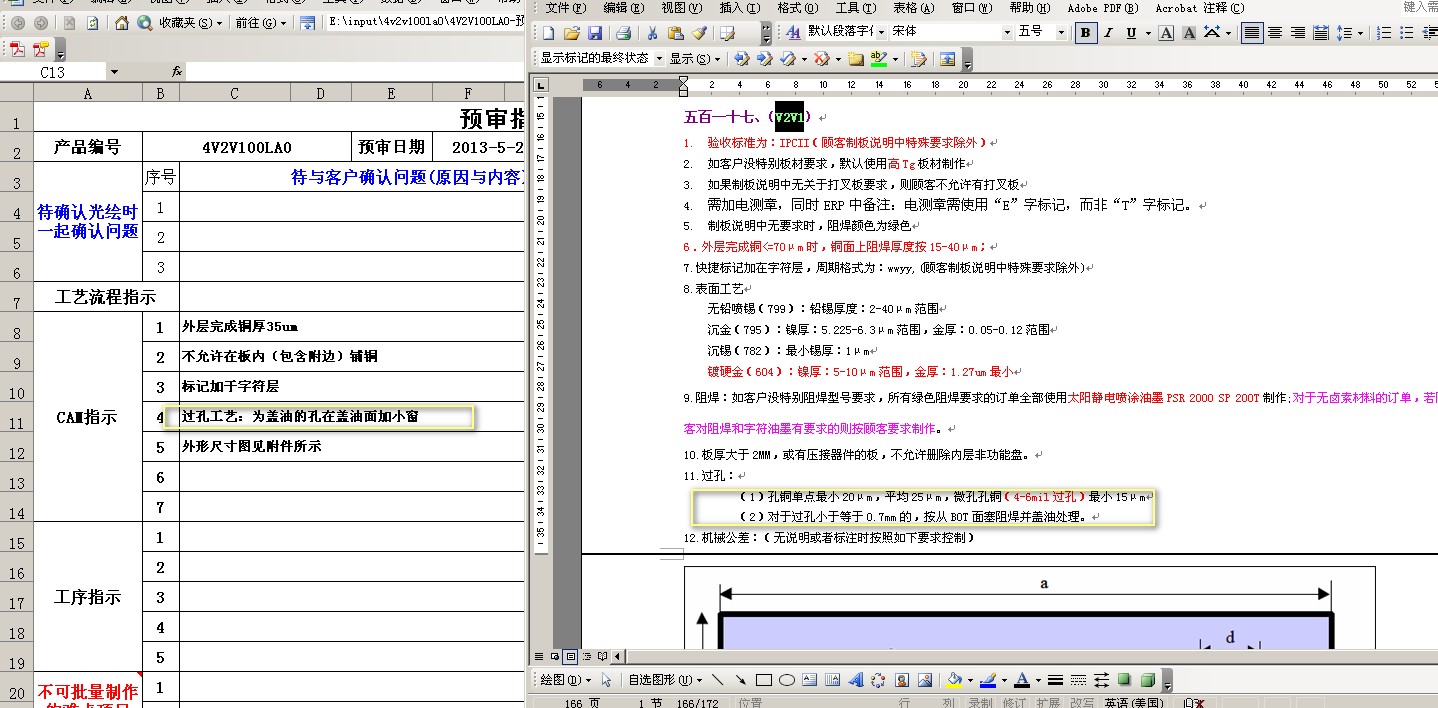Click the Reject change icon in reviewing toolbar

tap(820, 59)
